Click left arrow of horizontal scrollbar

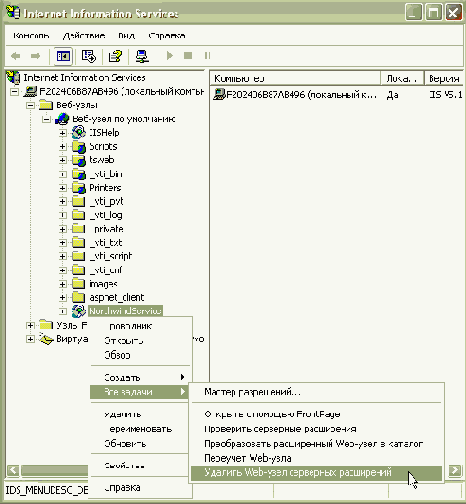click(x=13, y=470)
